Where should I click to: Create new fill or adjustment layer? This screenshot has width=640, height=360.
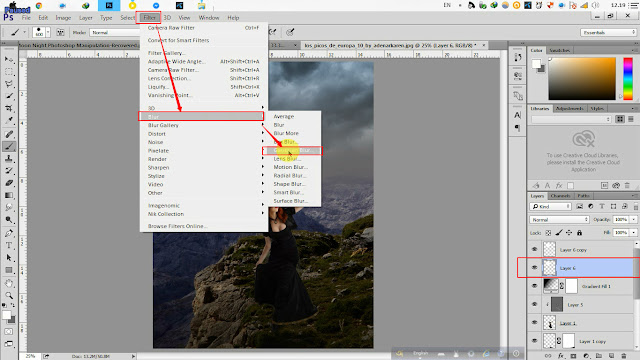click(586, 356)
